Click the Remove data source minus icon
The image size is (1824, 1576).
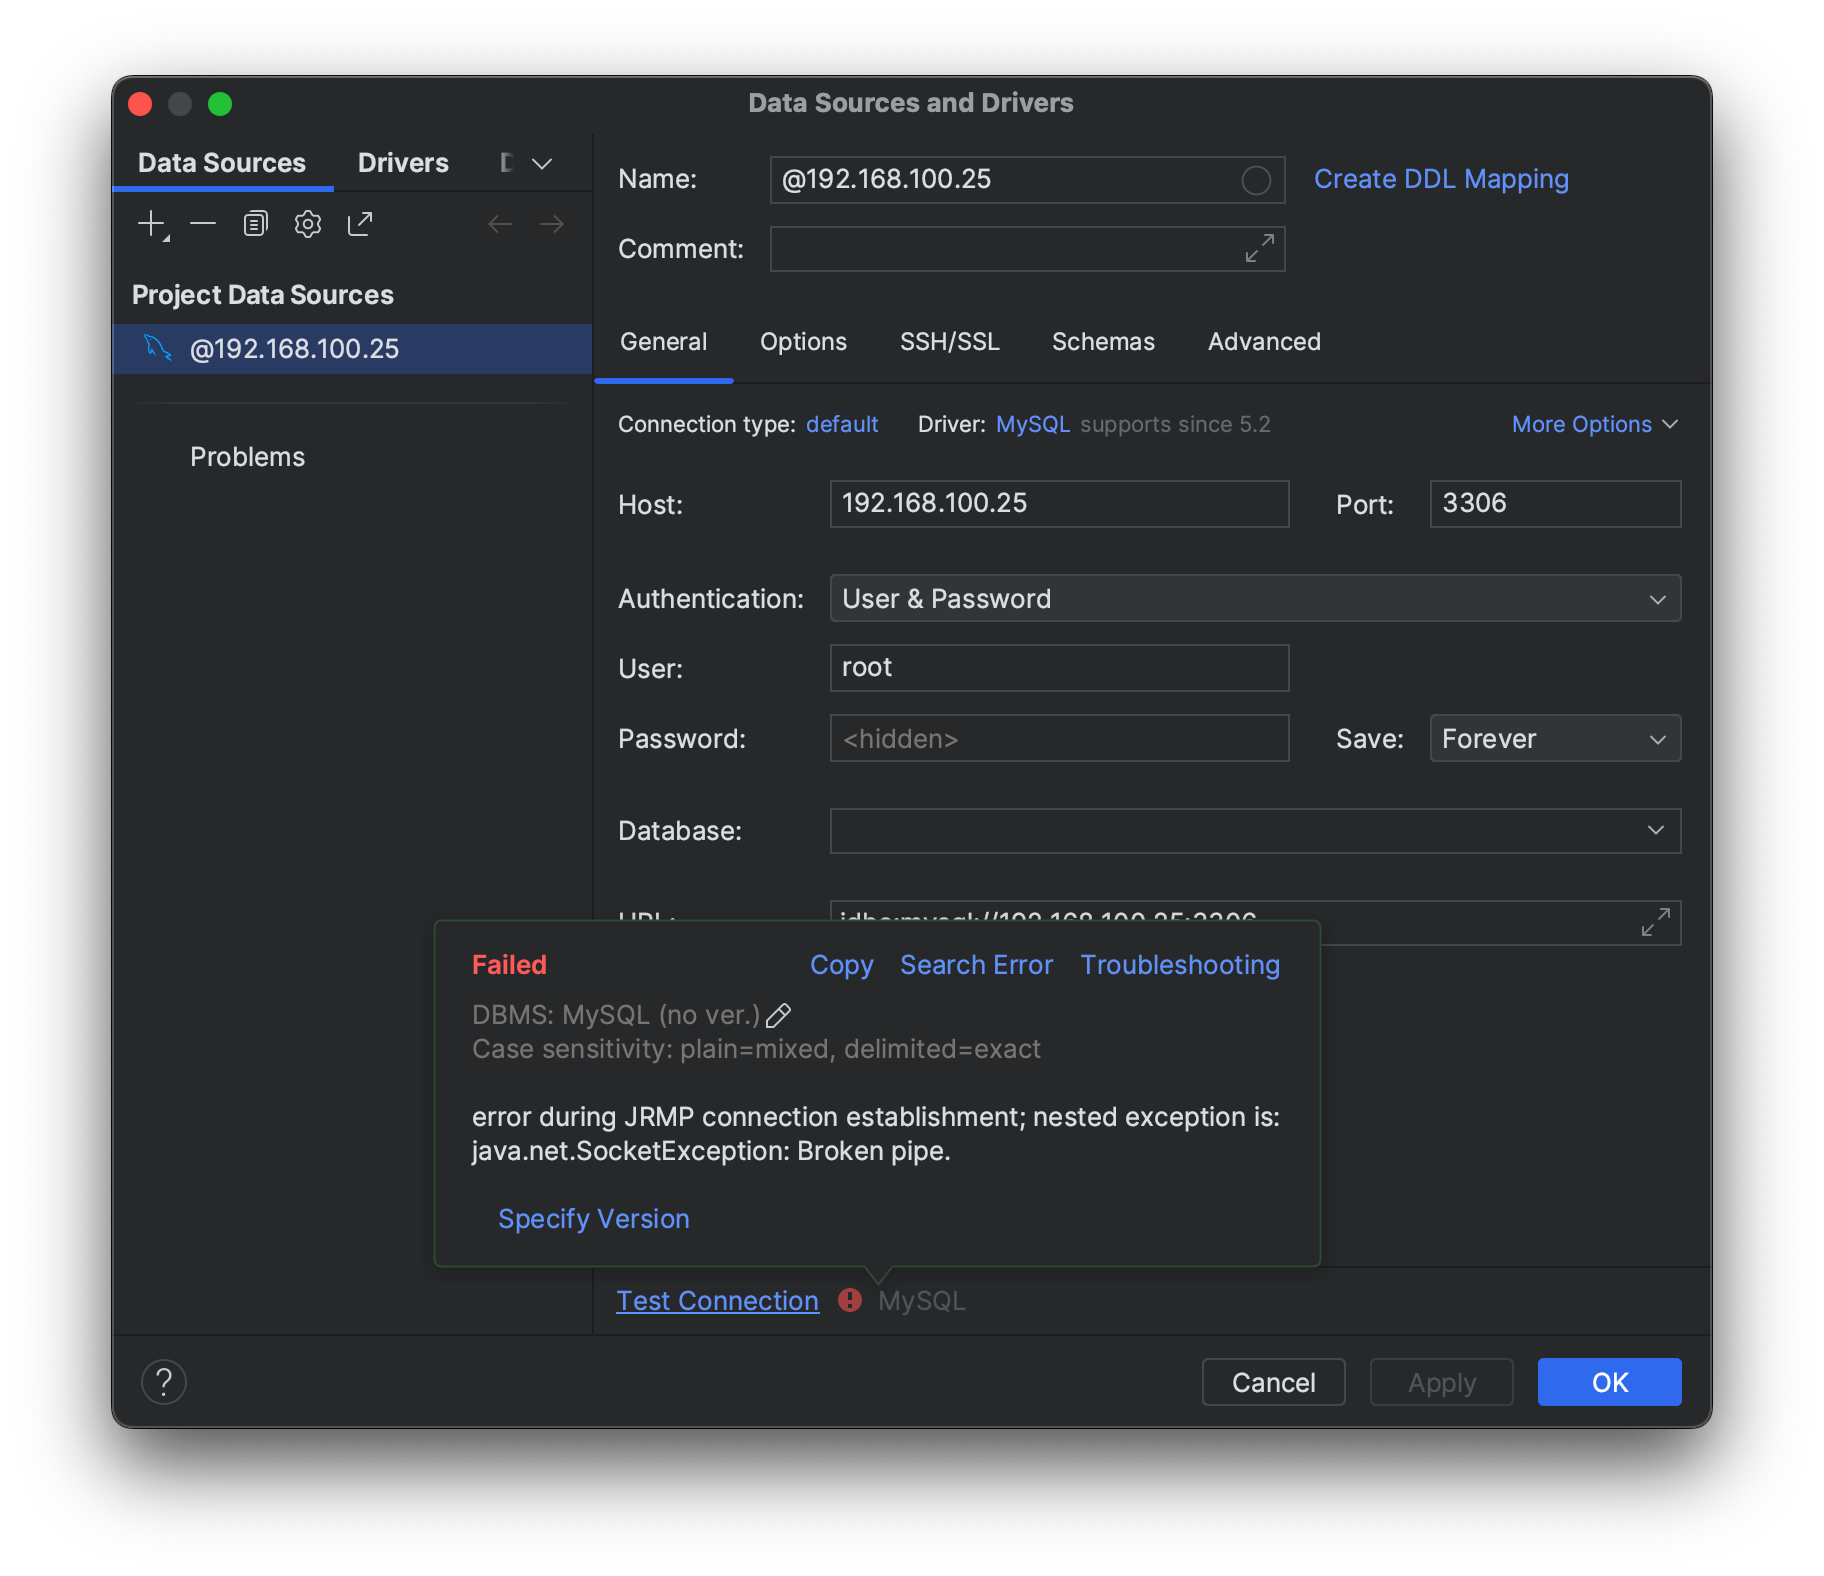pos(203,224)
